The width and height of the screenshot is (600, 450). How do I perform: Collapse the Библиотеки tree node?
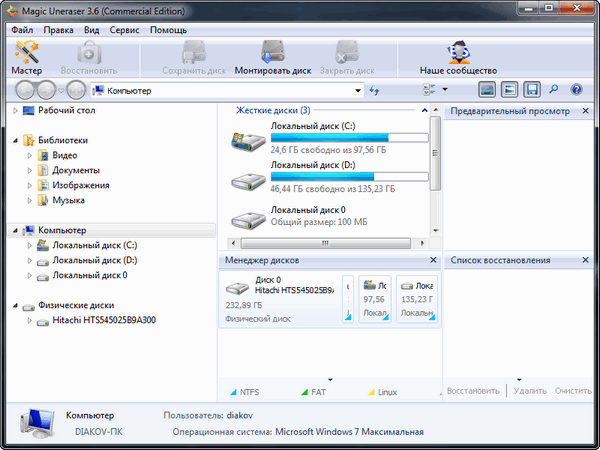pyautogui.click(x=15, y=140)
